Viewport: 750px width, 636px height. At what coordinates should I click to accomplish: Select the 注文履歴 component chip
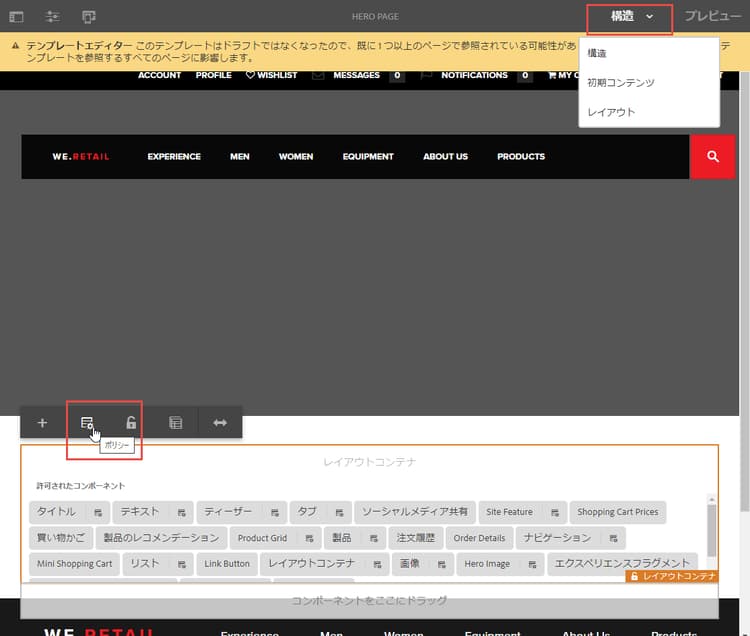416,538
